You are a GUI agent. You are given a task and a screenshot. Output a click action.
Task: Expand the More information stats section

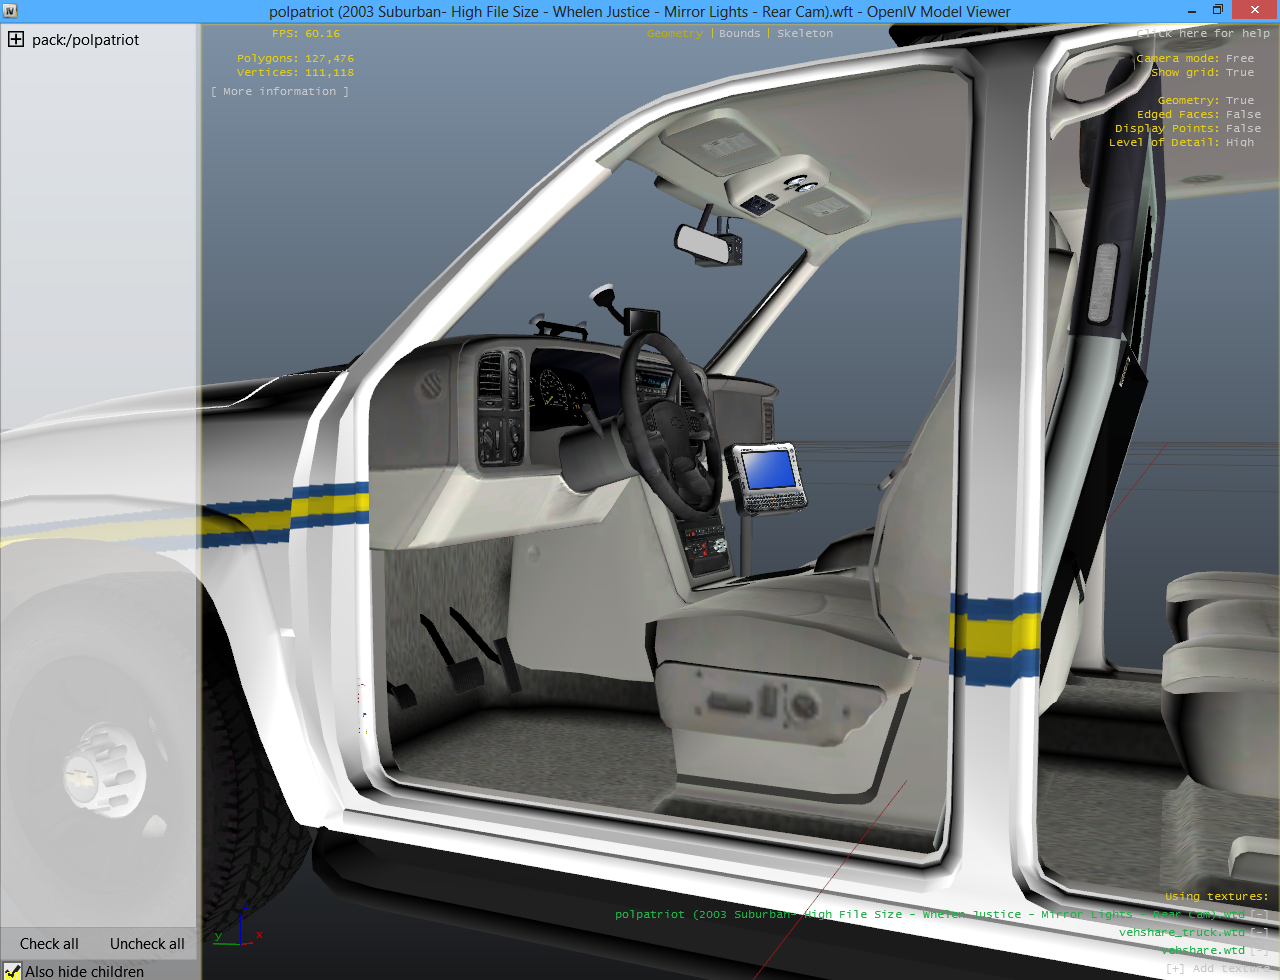tap(280, 91)
